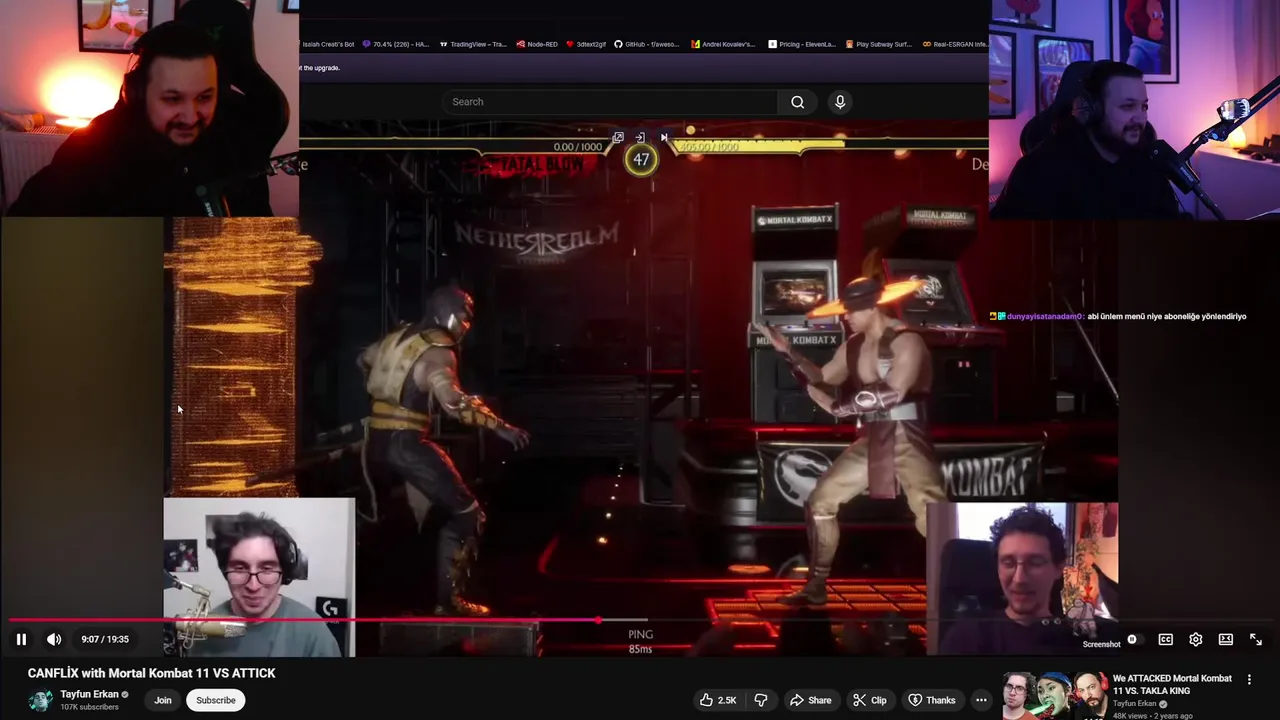This screenshot has width=1280, height=720.
Task: Send Thanks to the creator
Action: [x=931, y=700]
